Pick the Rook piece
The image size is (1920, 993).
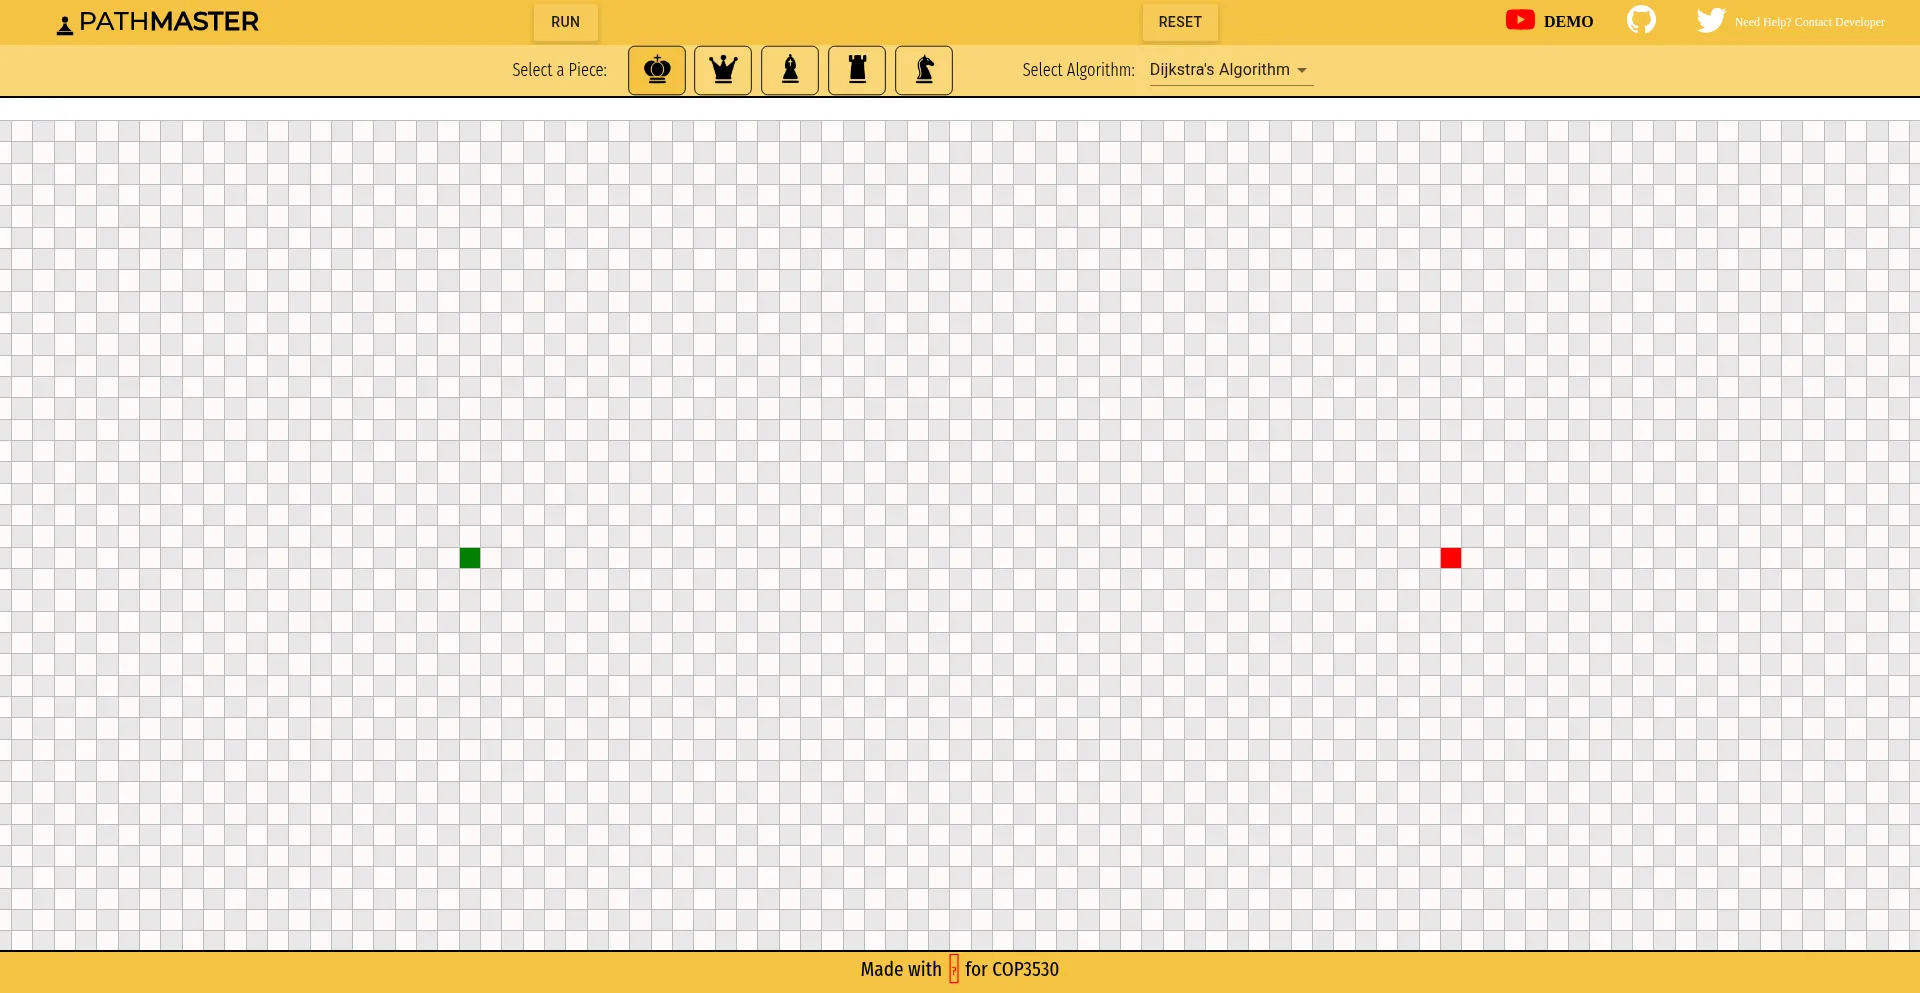tap(857, 70)
